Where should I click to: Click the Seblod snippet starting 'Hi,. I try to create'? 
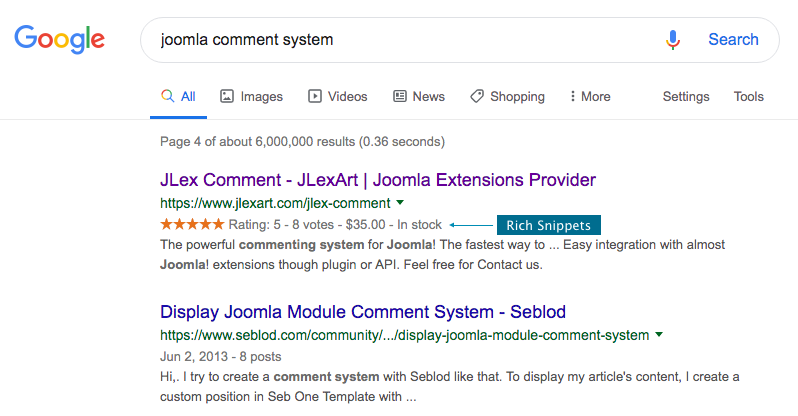(449, 386)
